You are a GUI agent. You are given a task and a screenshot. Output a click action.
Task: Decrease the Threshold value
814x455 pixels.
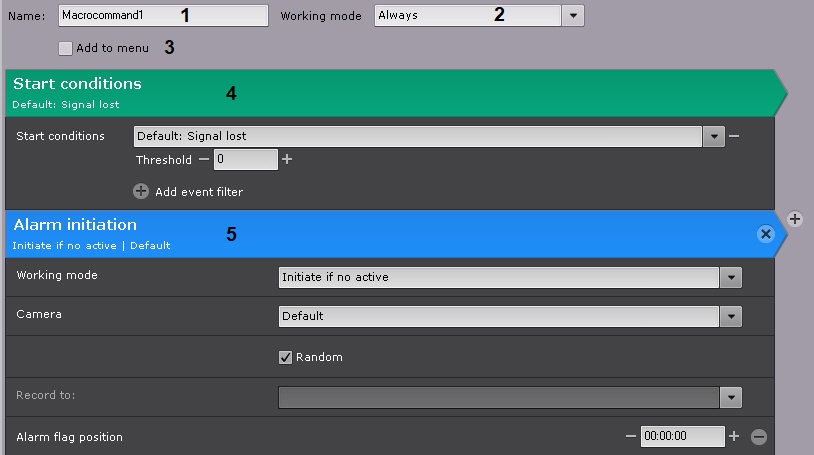[204, 159]
